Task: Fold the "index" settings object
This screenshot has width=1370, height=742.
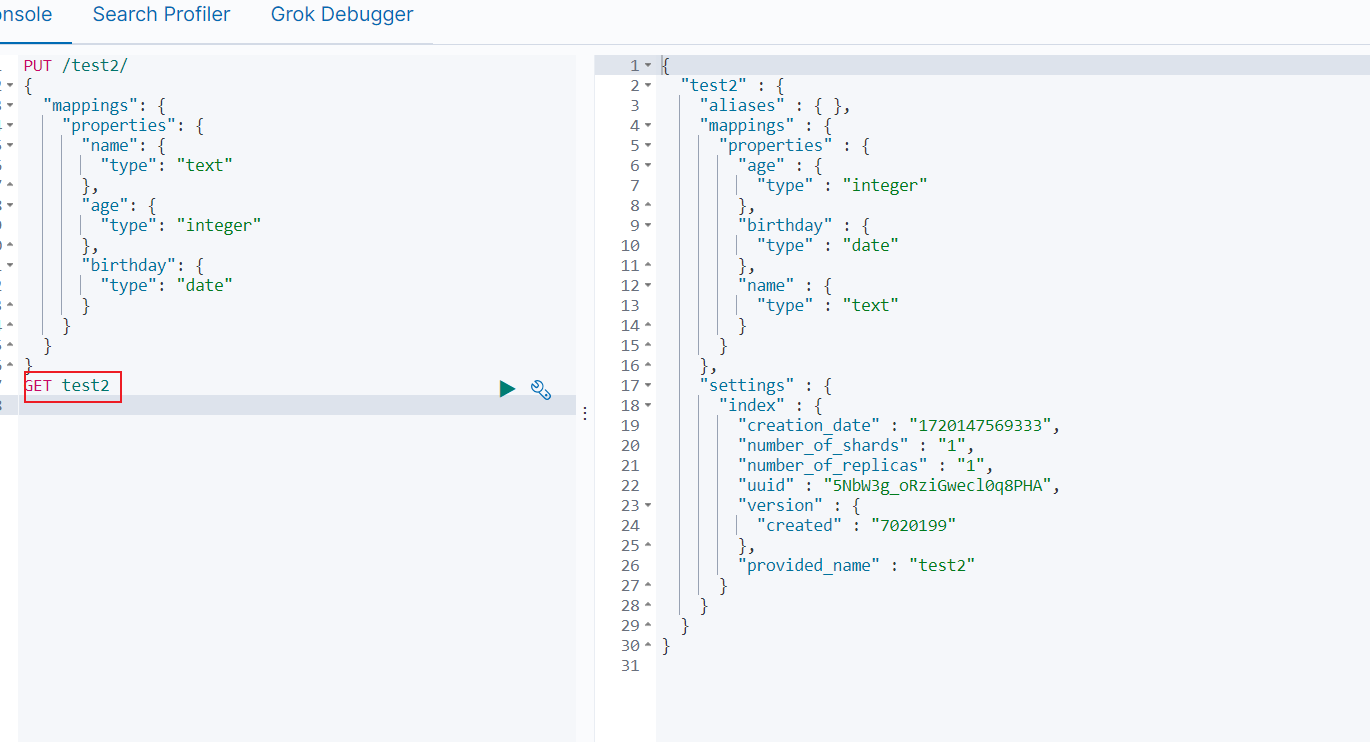Action: point(647,406)
